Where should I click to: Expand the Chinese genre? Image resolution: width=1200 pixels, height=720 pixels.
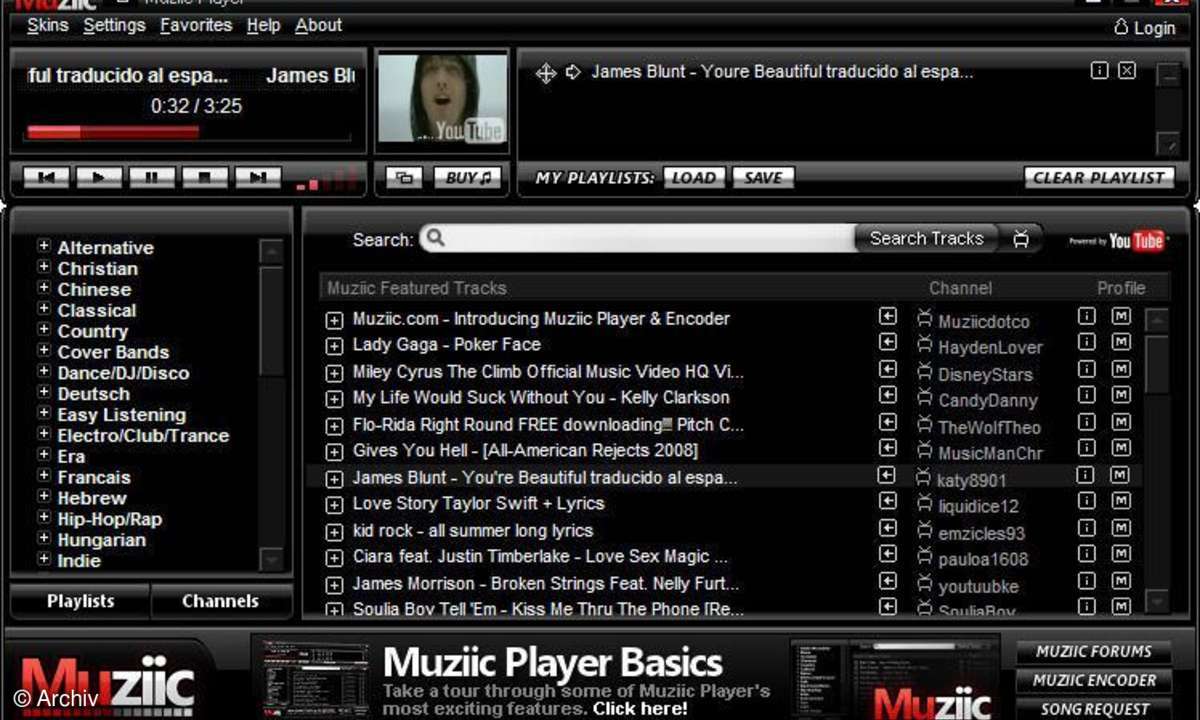(44, 288)
